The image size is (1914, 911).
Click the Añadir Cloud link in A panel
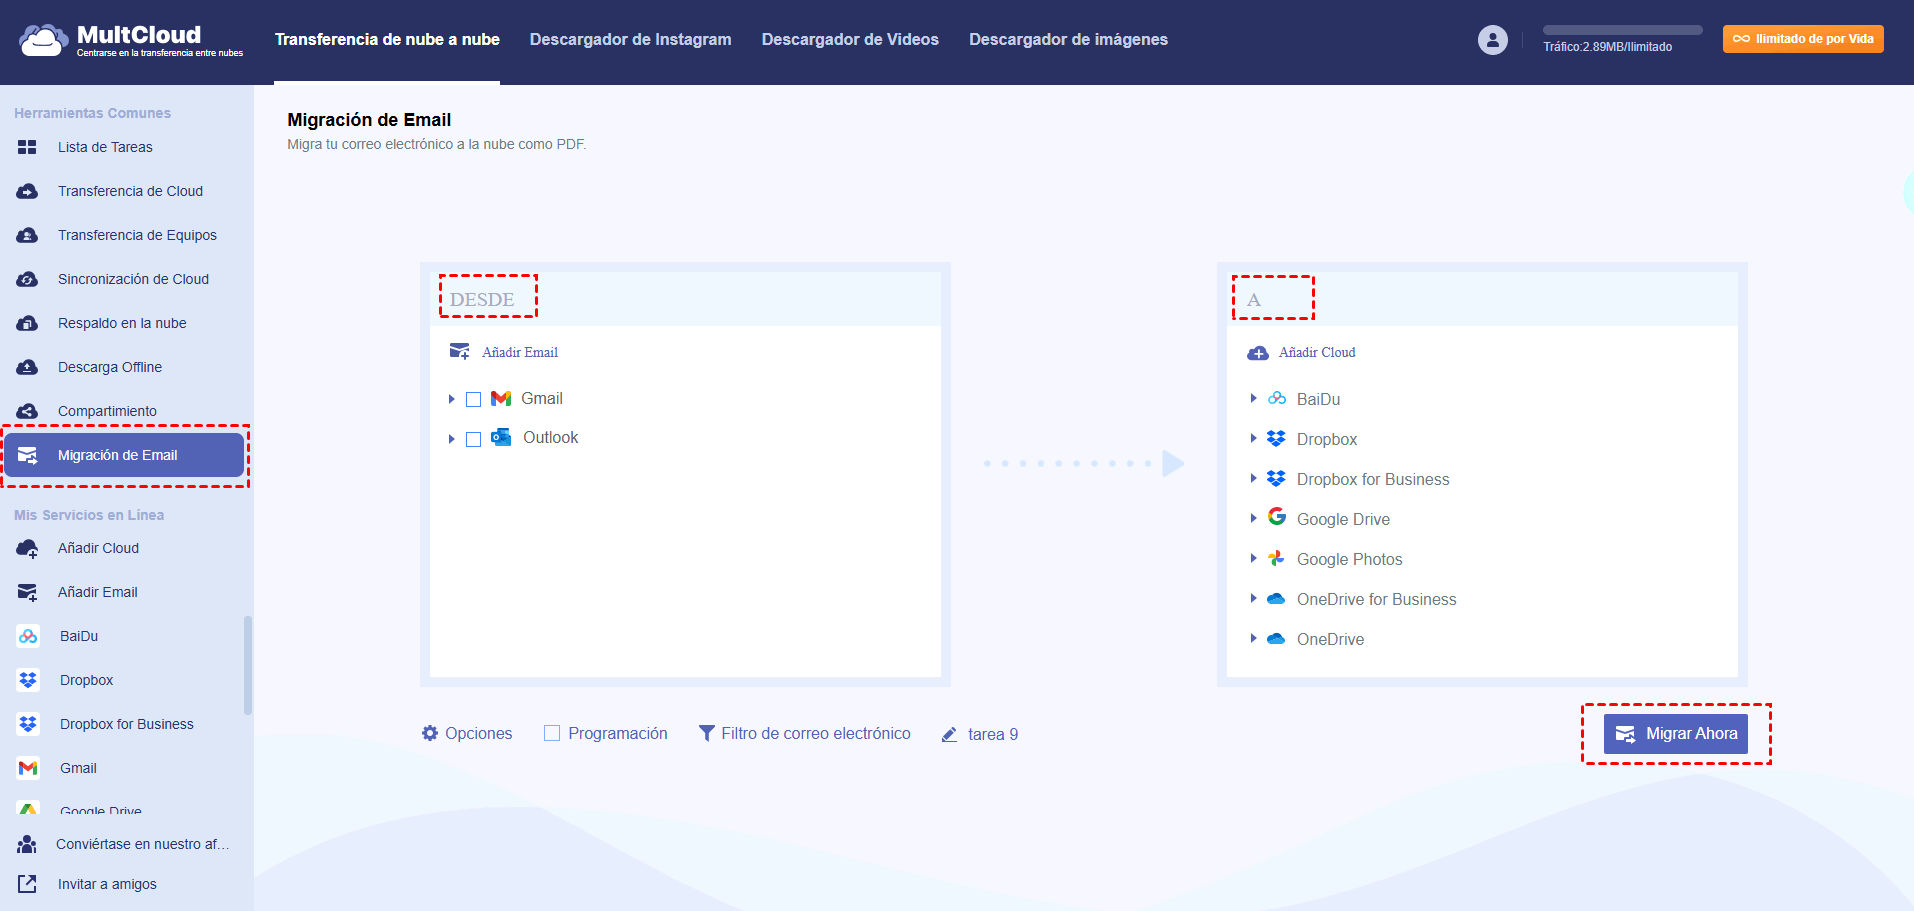coord(1317,352)
